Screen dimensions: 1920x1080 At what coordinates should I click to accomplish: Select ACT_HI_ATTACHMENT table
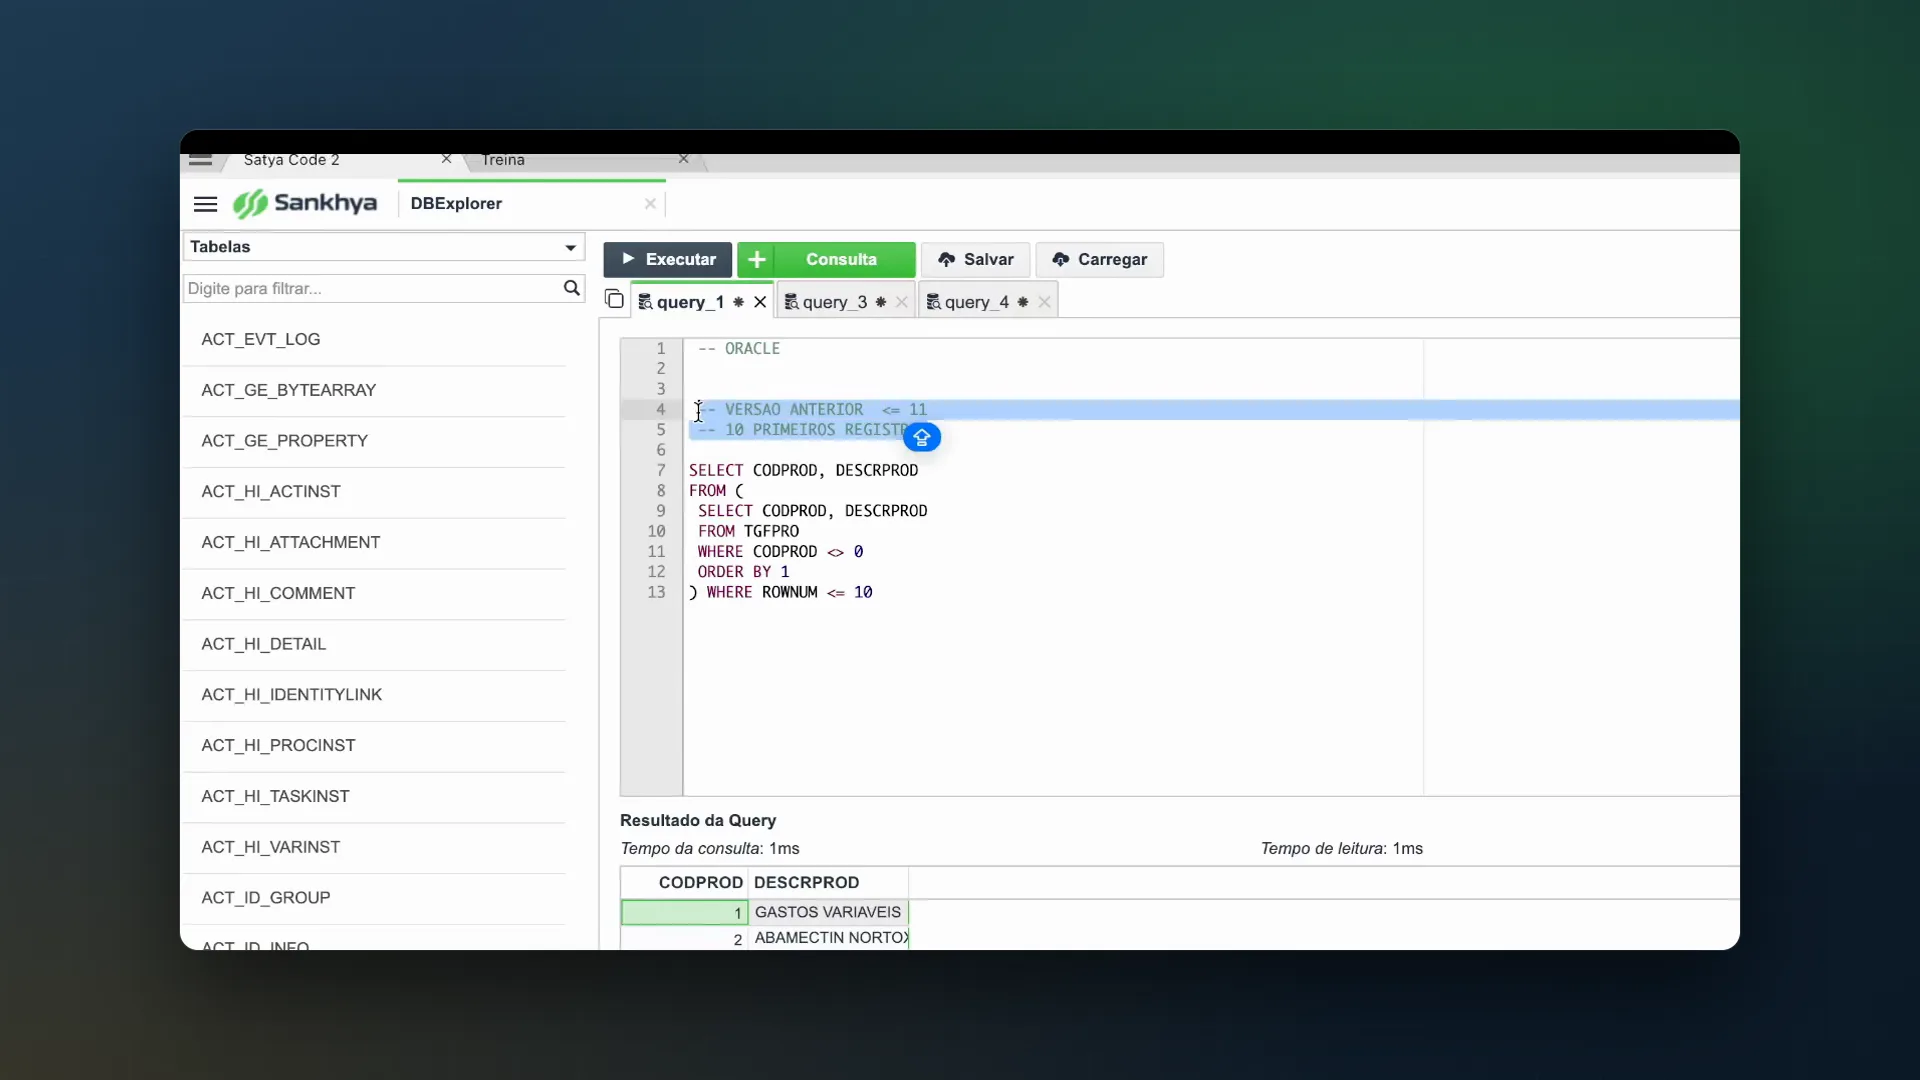[x=374, y=543]
